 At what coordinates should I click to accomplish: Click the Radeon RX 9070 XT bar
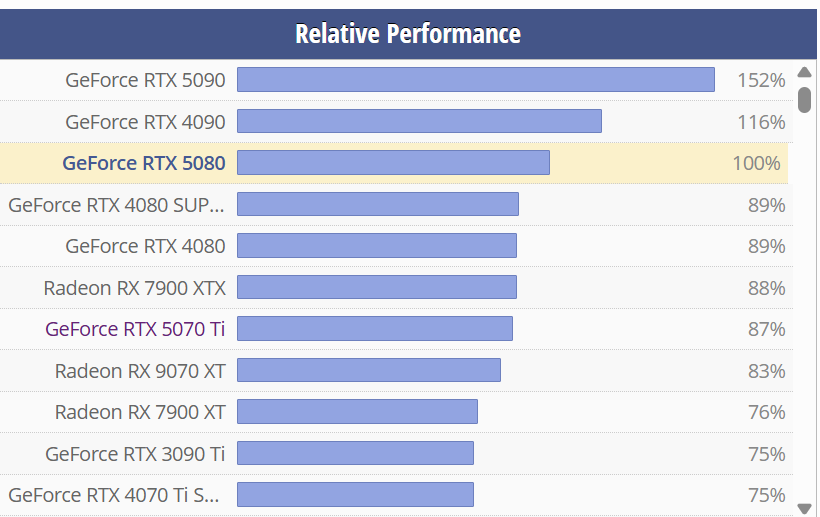(x=368, y=371)
